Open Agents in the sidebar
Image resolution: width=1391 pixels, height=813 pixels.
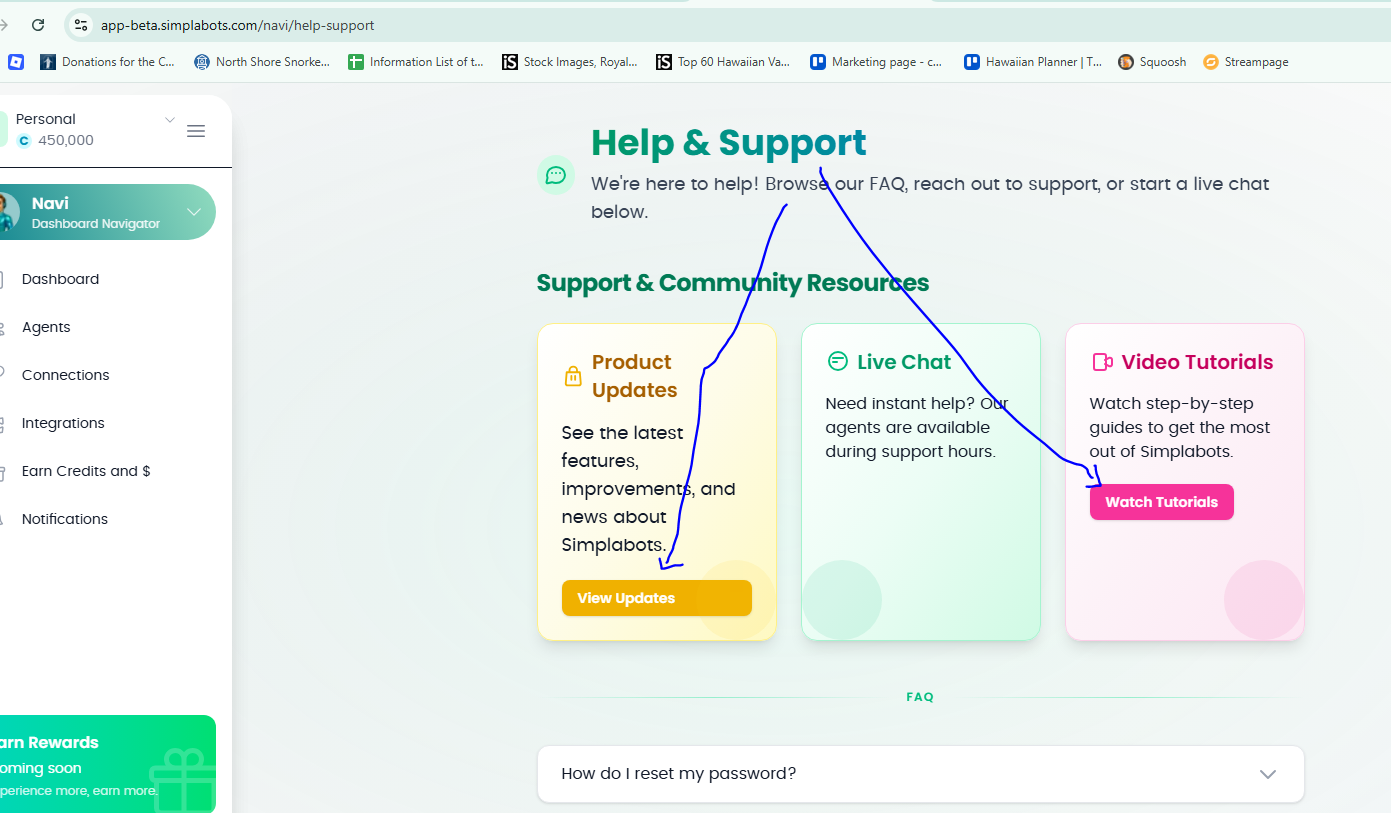click(46, 327)
